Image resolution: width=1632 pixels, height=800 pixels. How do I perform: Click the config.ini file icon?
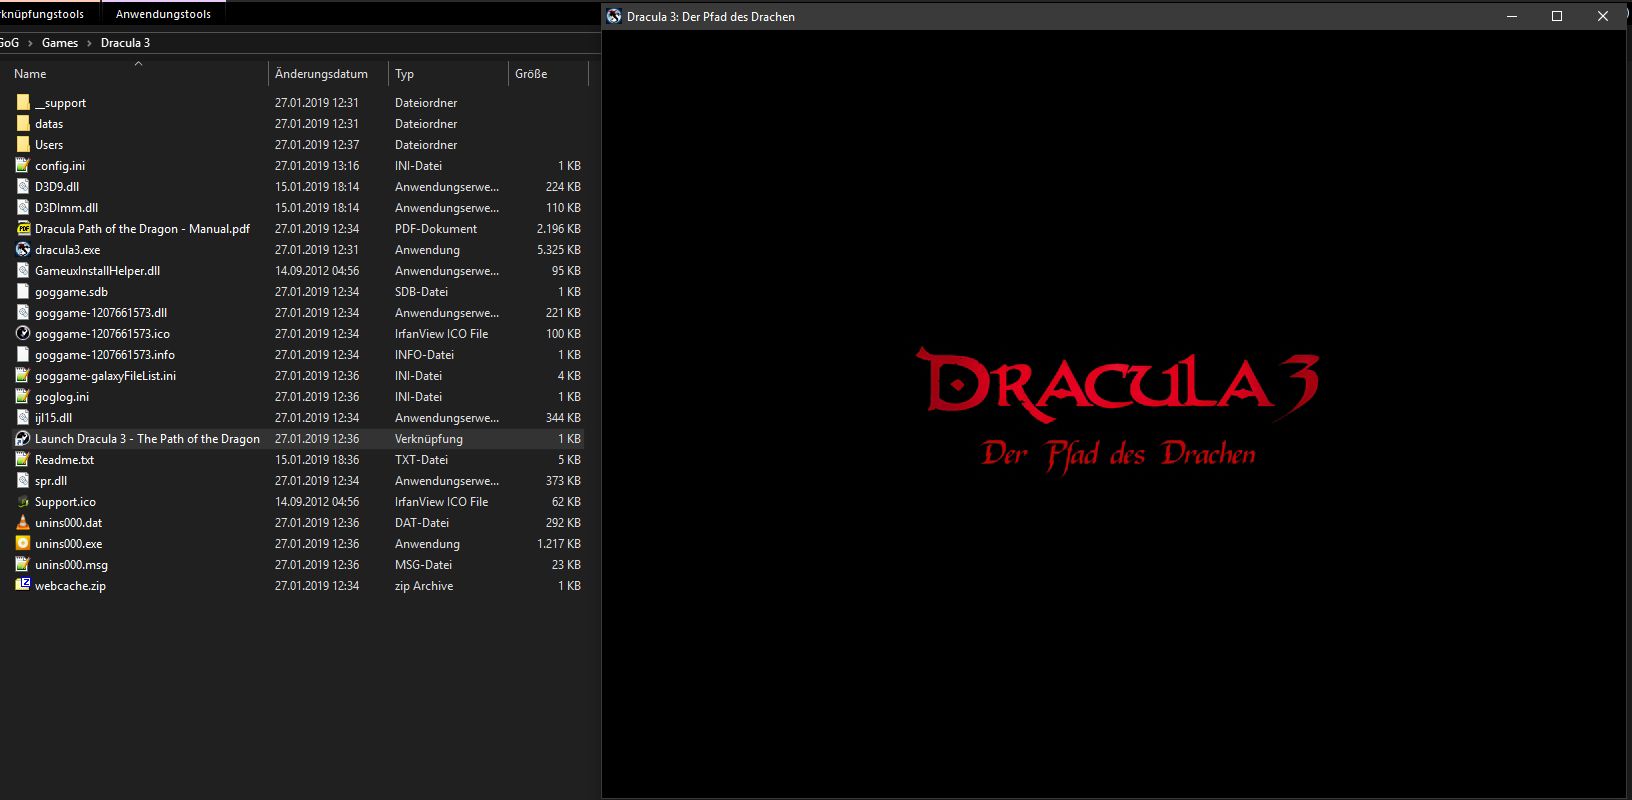(23, 166)
